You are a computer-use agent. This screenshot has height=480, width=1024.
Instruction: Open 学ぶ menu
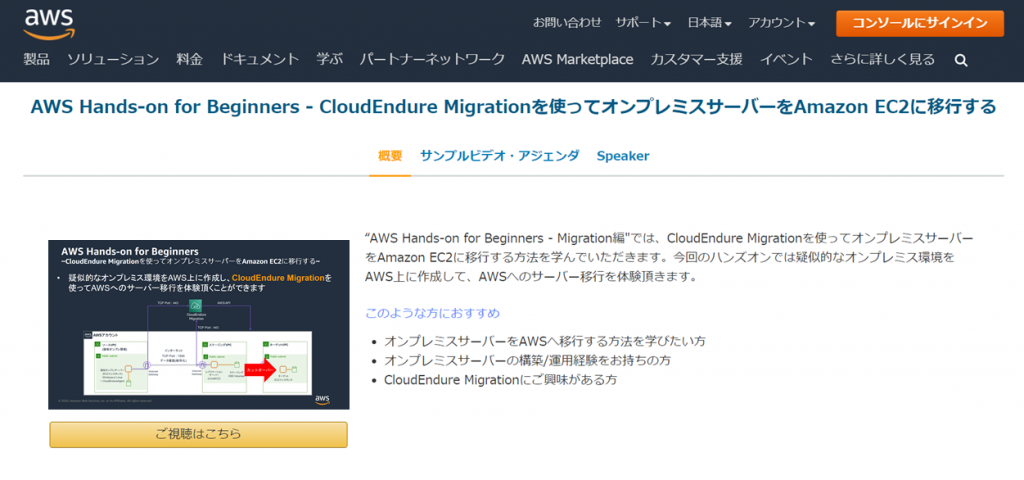click(329, 59)
